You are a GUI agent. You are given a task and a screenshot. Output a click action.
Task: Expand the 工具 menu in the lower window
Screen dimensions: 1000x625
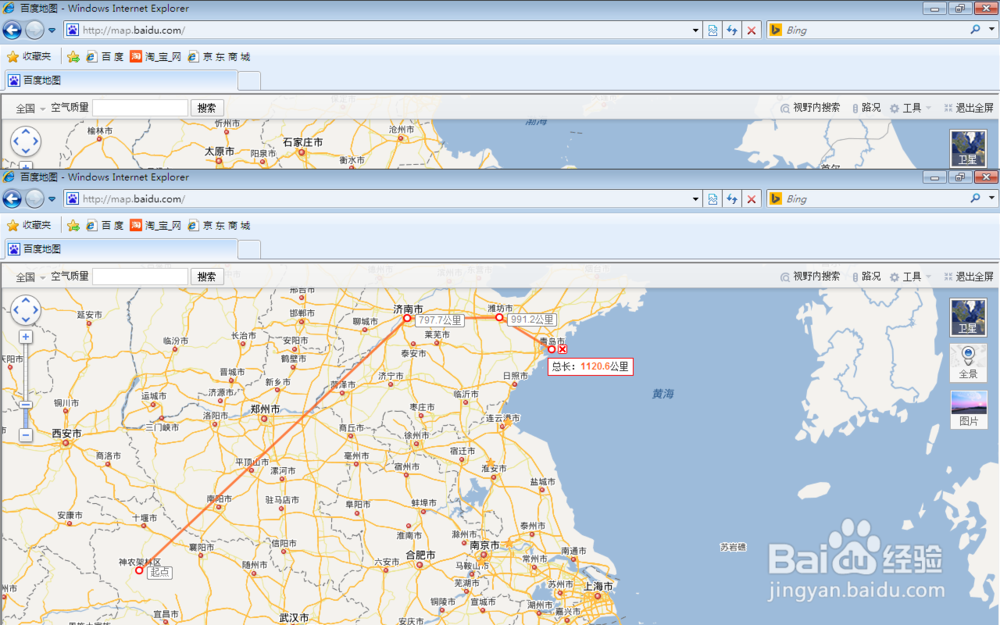click(x=911, y=277)
